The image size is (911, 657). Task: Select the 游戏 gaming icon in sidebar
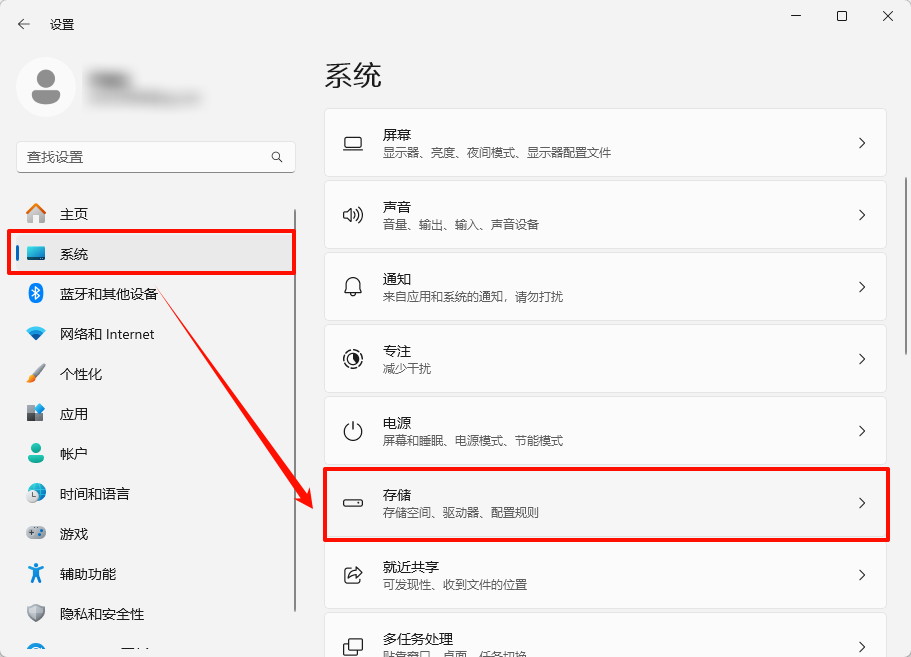pyautogui.click(x=31, y=533)
